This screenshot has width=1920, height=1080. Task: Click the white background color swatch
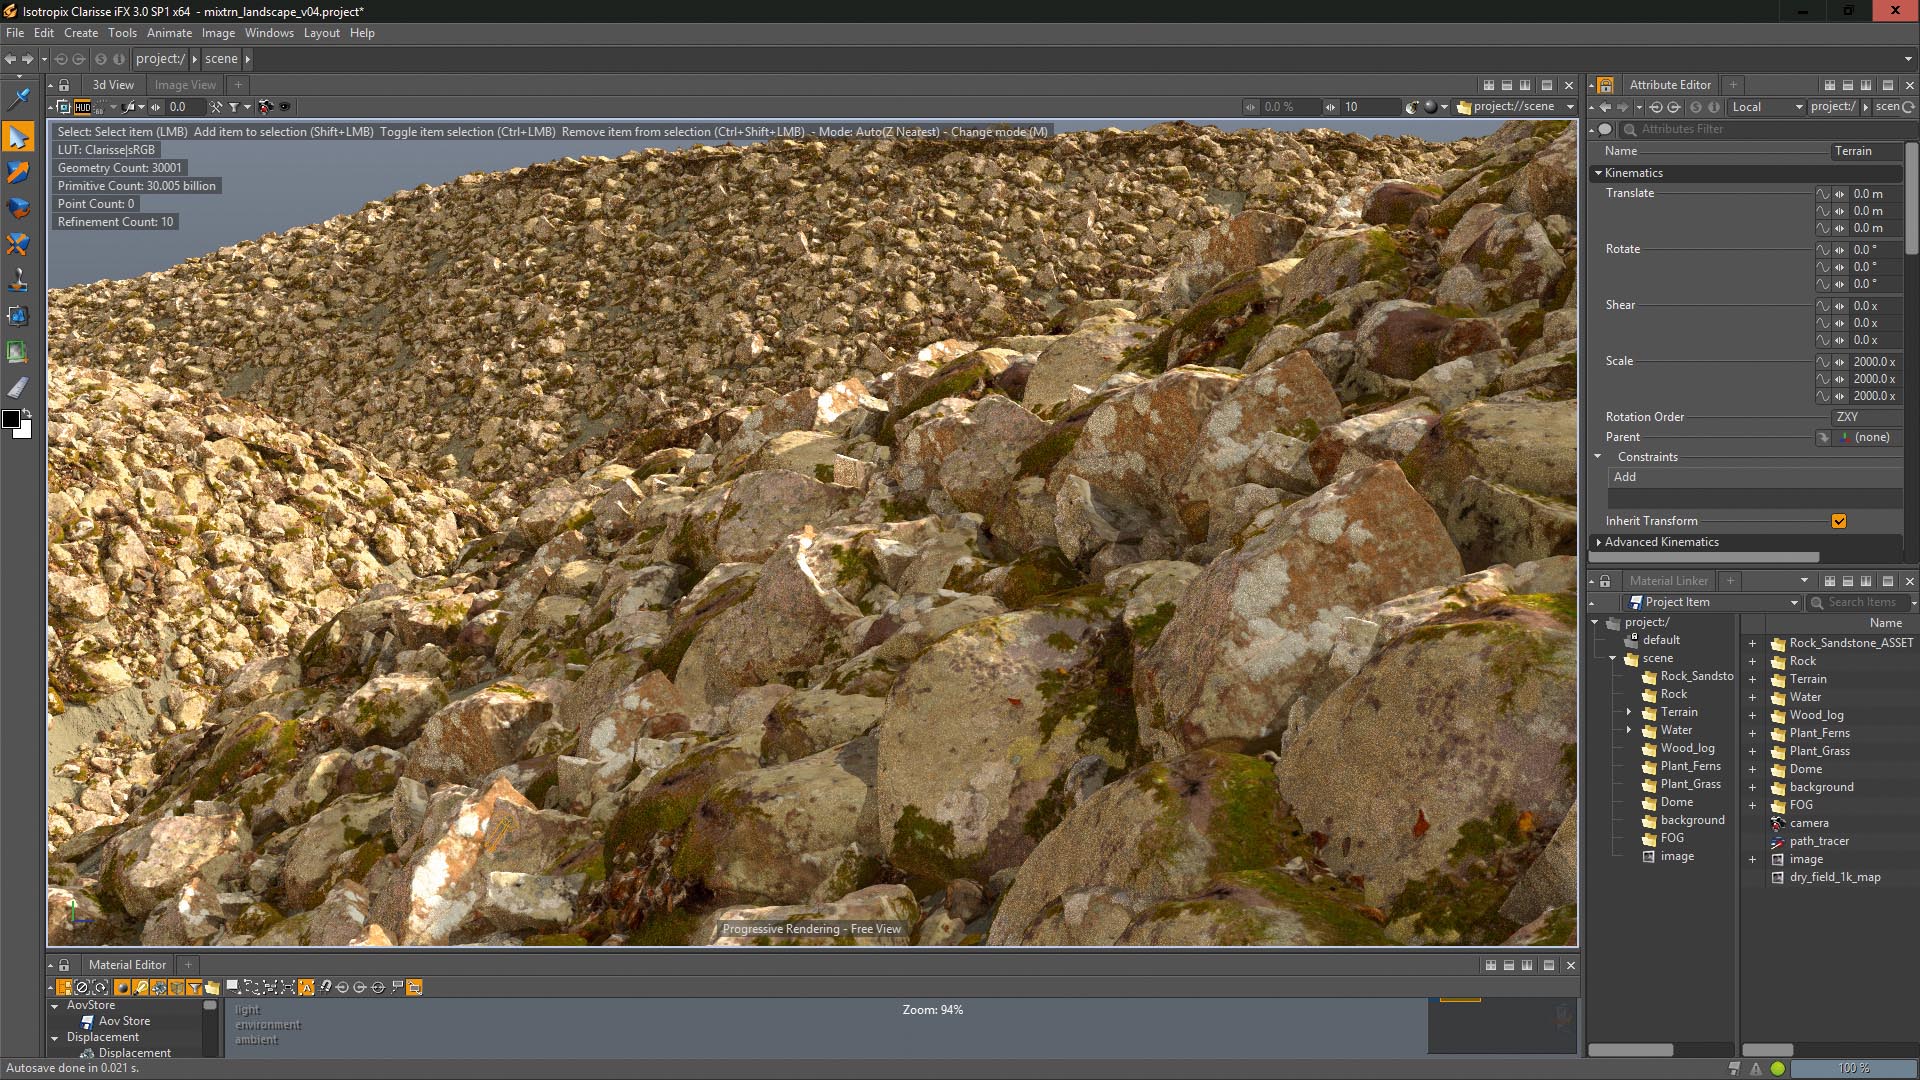coord(25,430)
